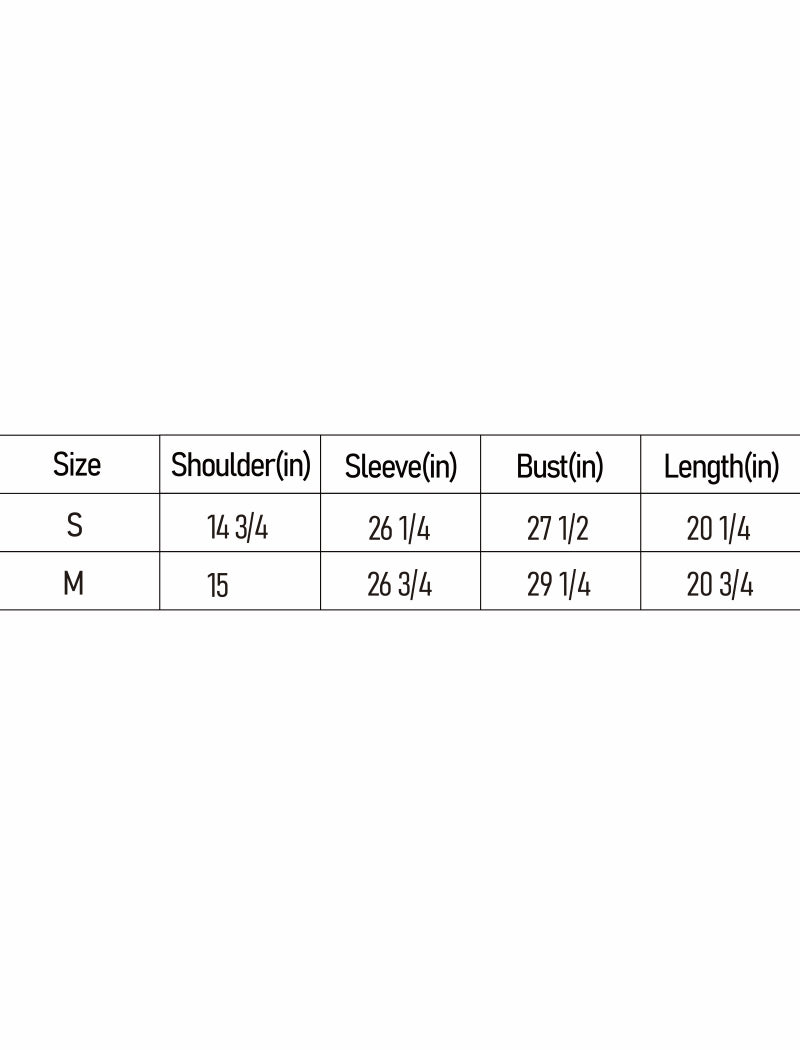This screenshot has height=1050, width=800.
Task: Select sleeve value 26 1/4 for size S
Action: 399,528
